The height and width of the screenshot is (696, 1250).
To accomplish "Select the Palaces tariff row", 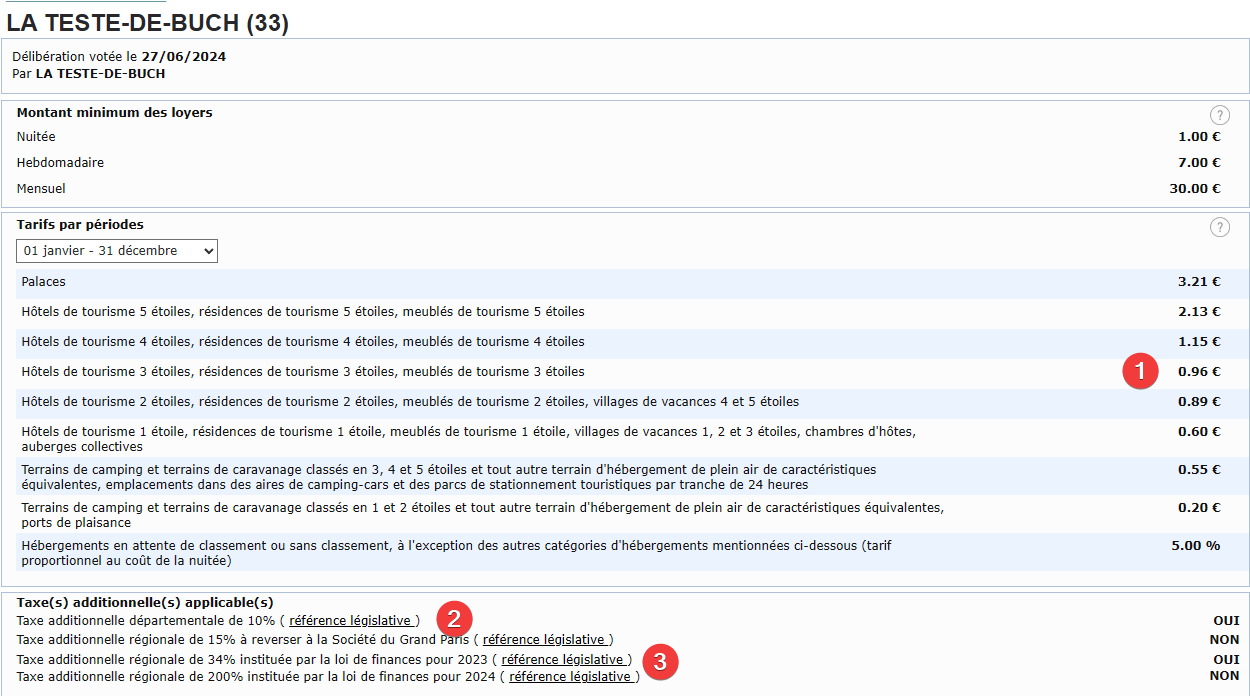I will (44, 282).
